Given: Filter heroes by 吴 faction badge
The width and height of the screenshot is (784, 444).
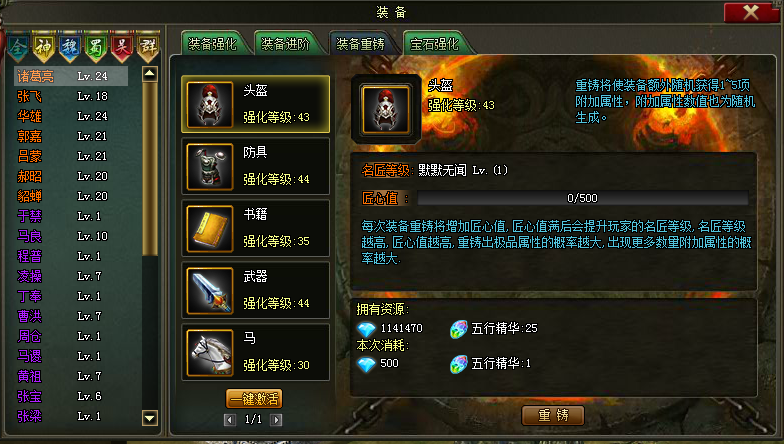Looking at the screenshot, I should pyautogui.click(x=122, y=47).
